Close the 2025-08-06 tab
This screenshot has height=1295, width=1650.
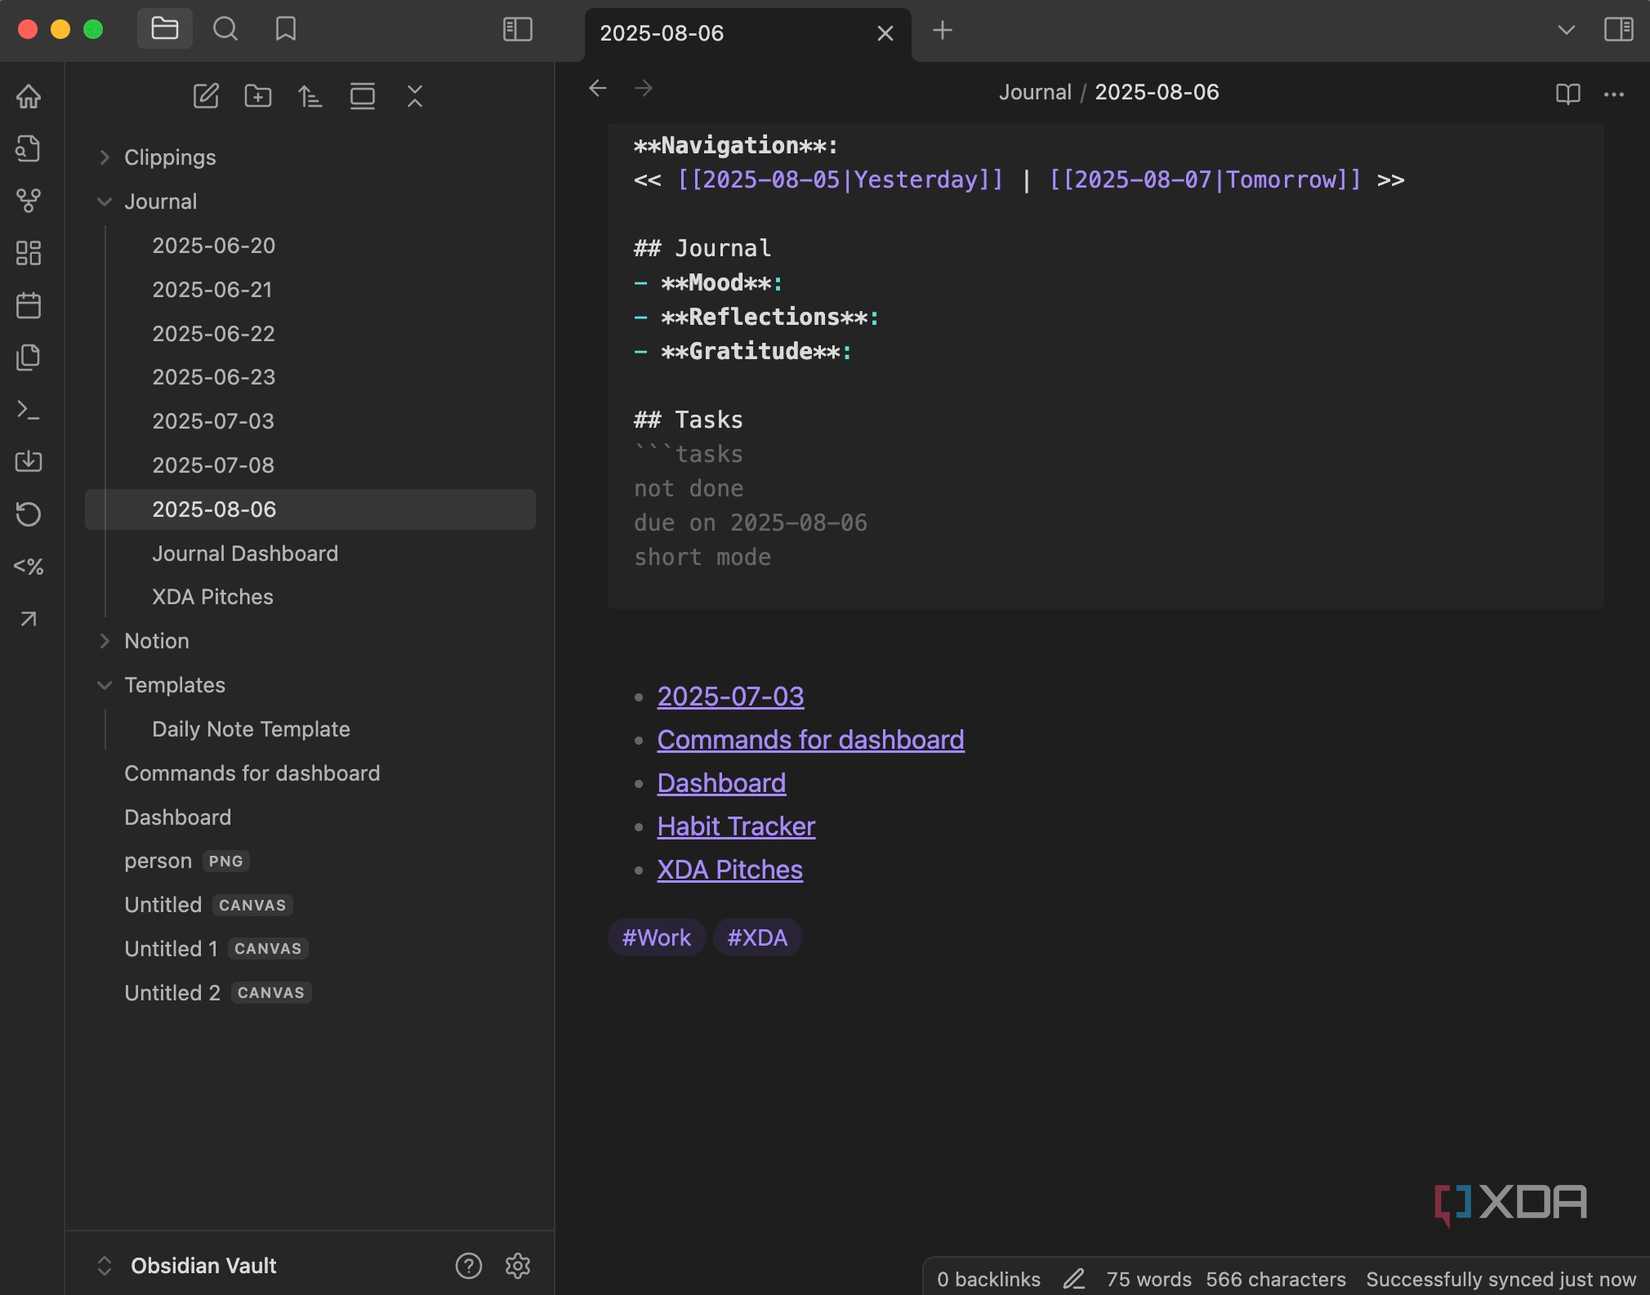click(x=885, y=33)
